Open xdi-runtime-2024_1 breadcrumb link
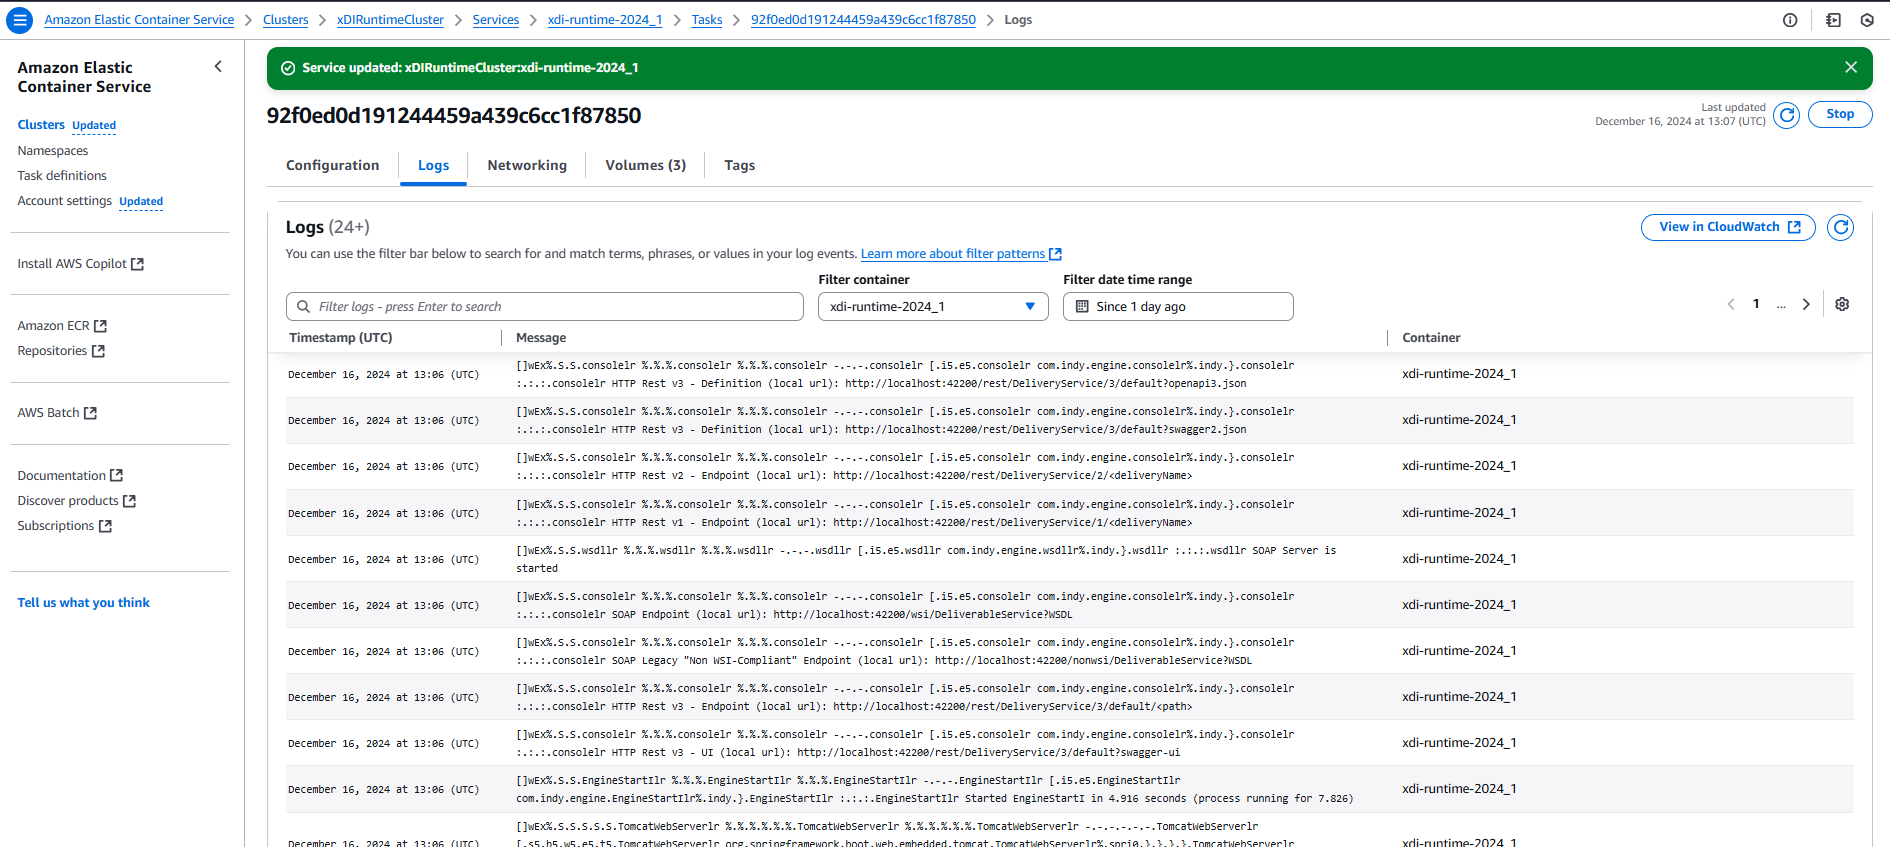Screen dimensions: 1890x847 coord(605,20)
